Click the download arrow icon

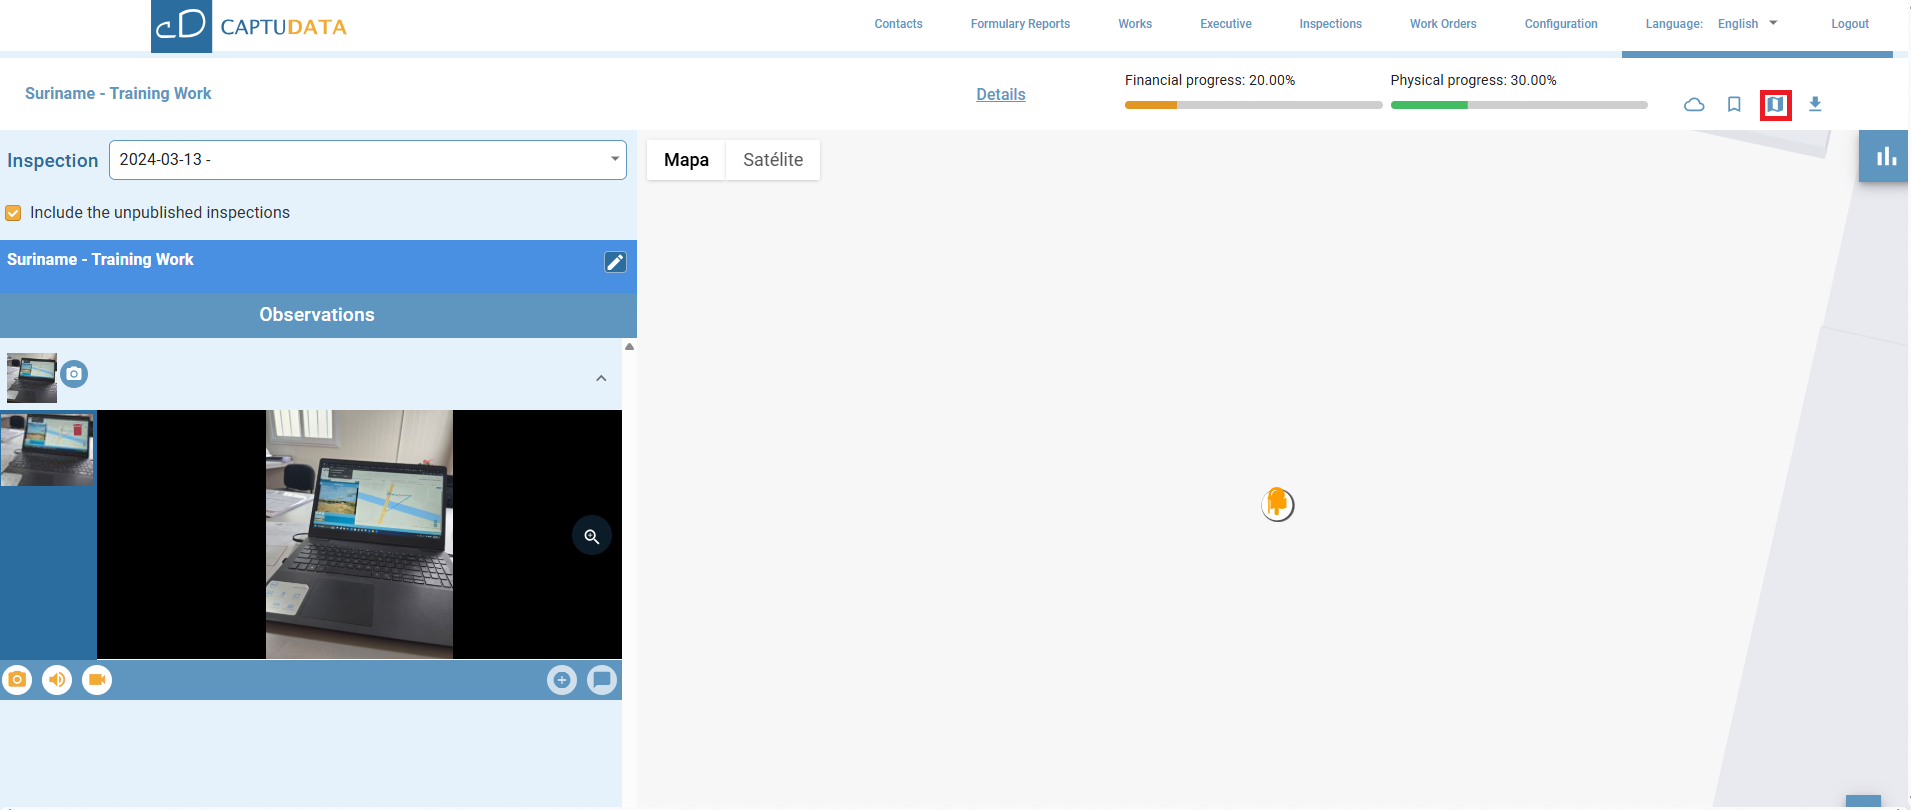pos(1815,105)
